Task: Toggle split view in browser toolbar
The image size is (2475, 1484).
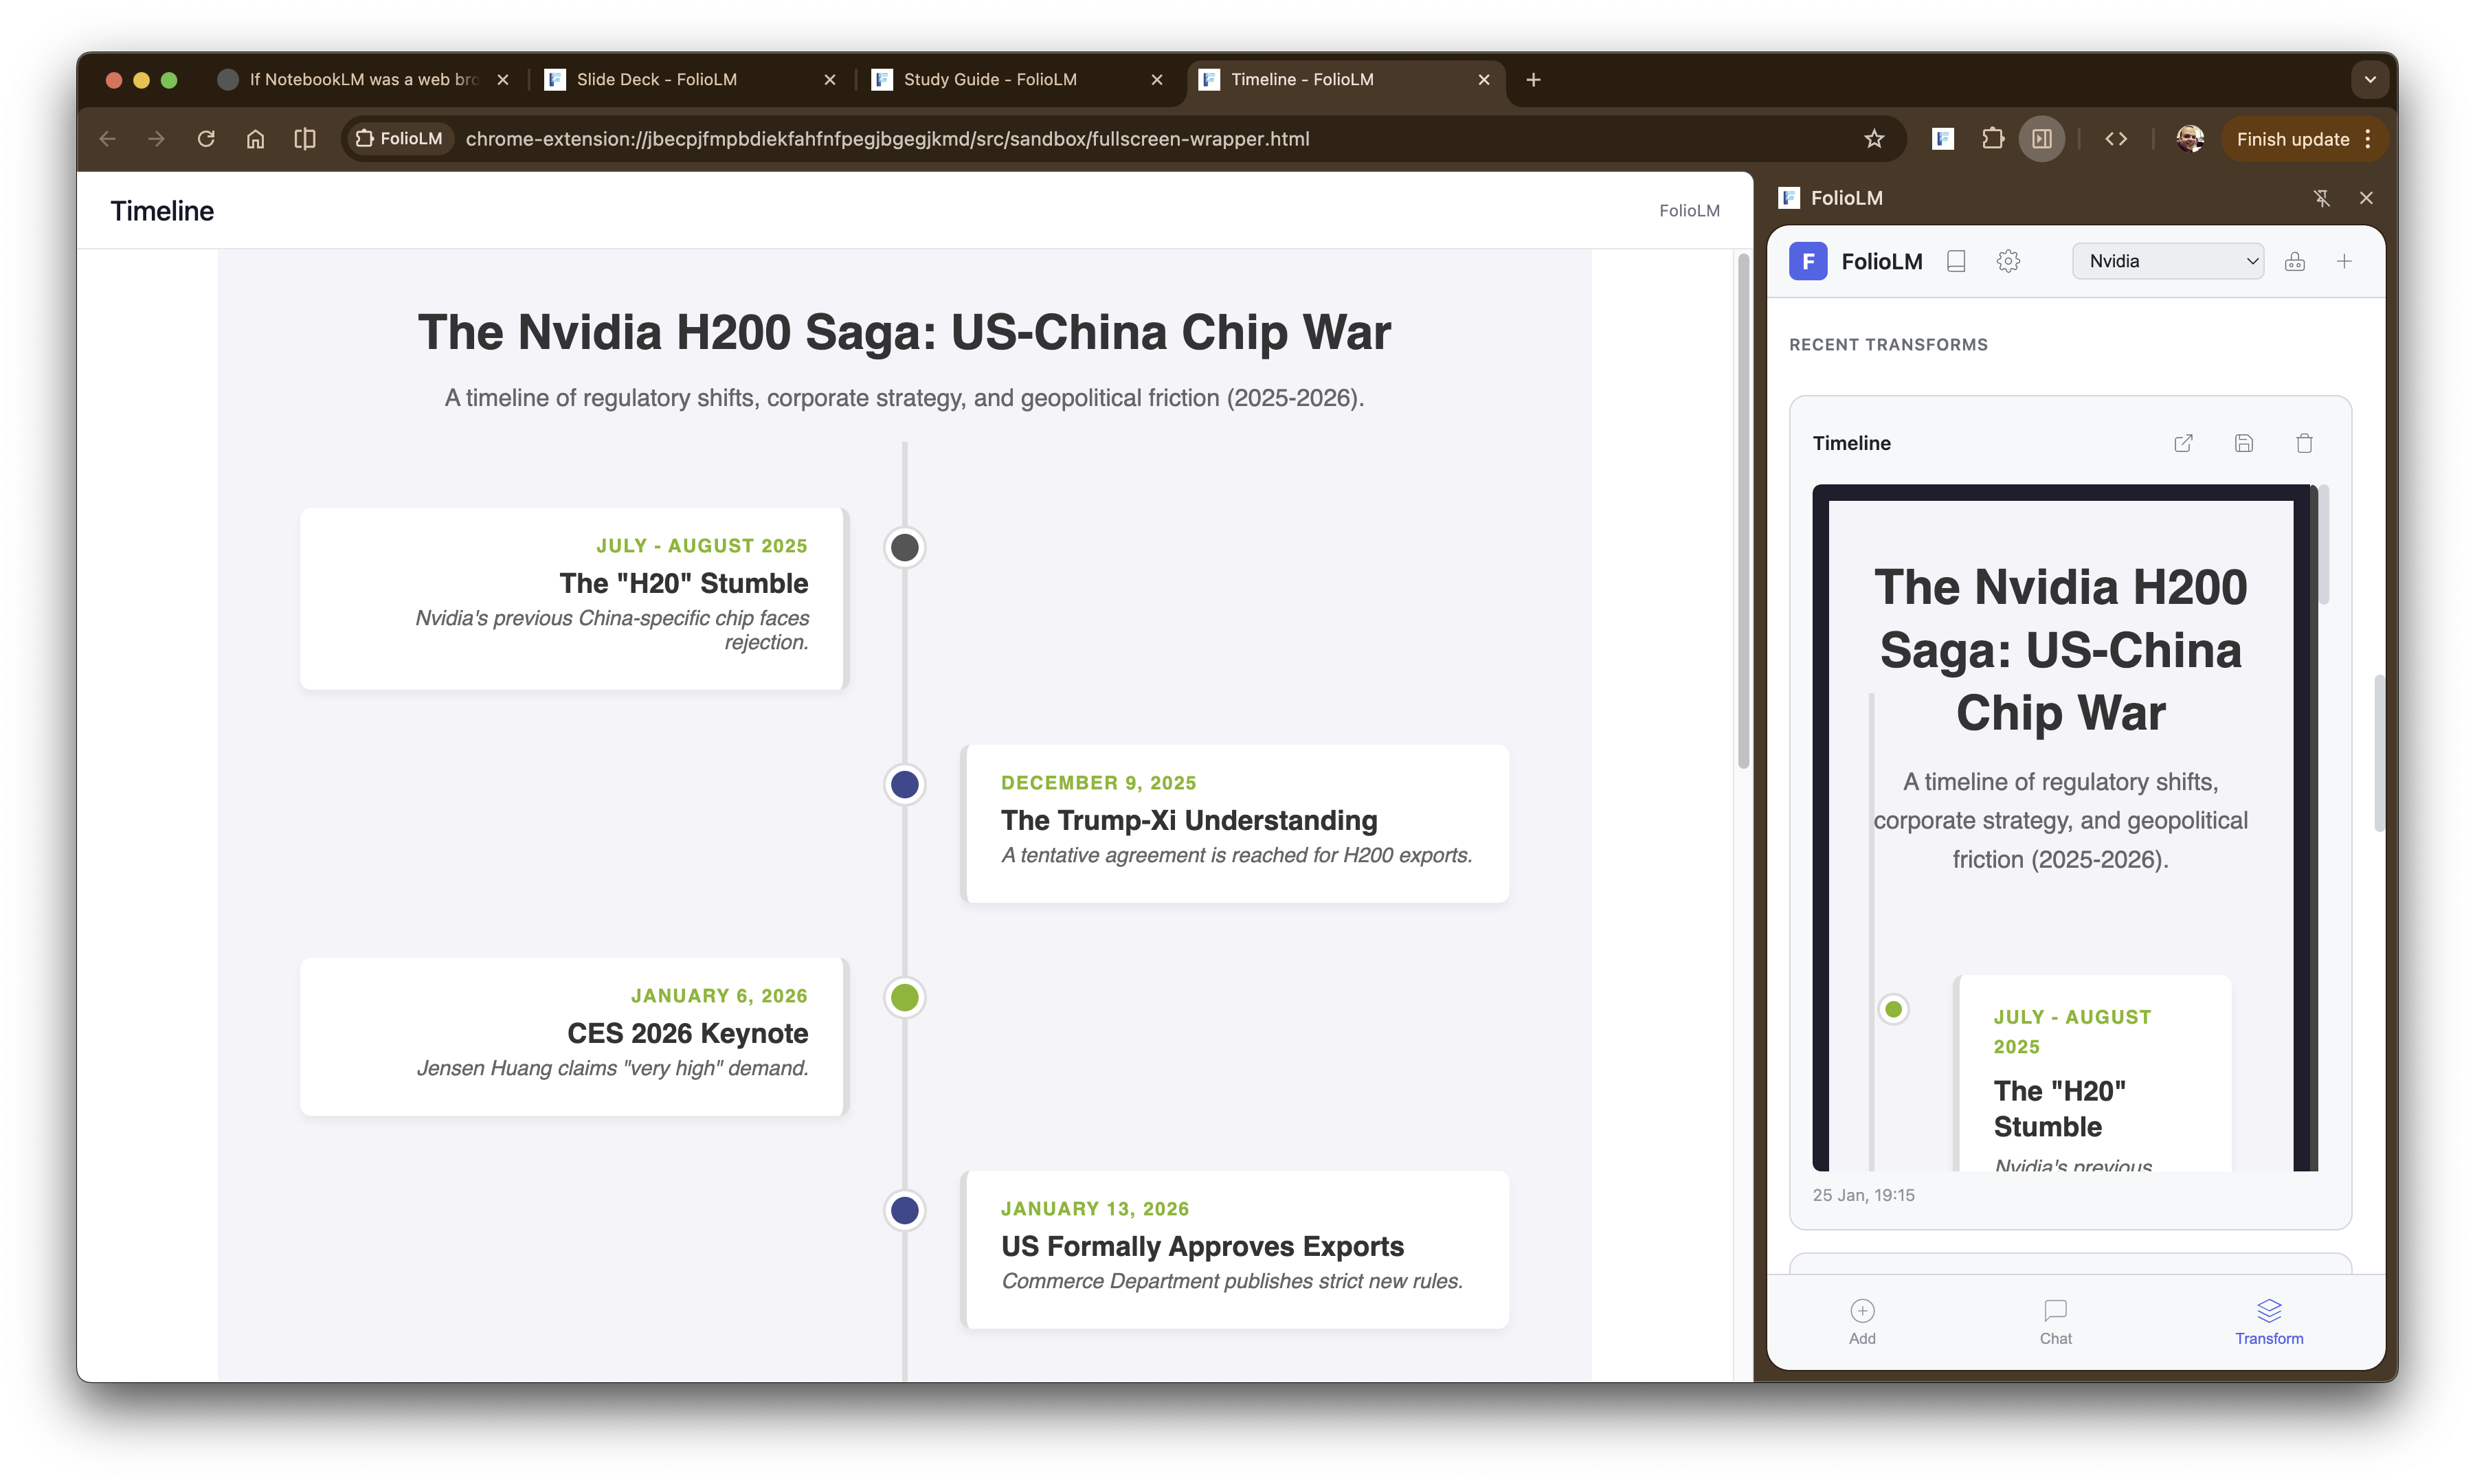Action: (305, 139)
